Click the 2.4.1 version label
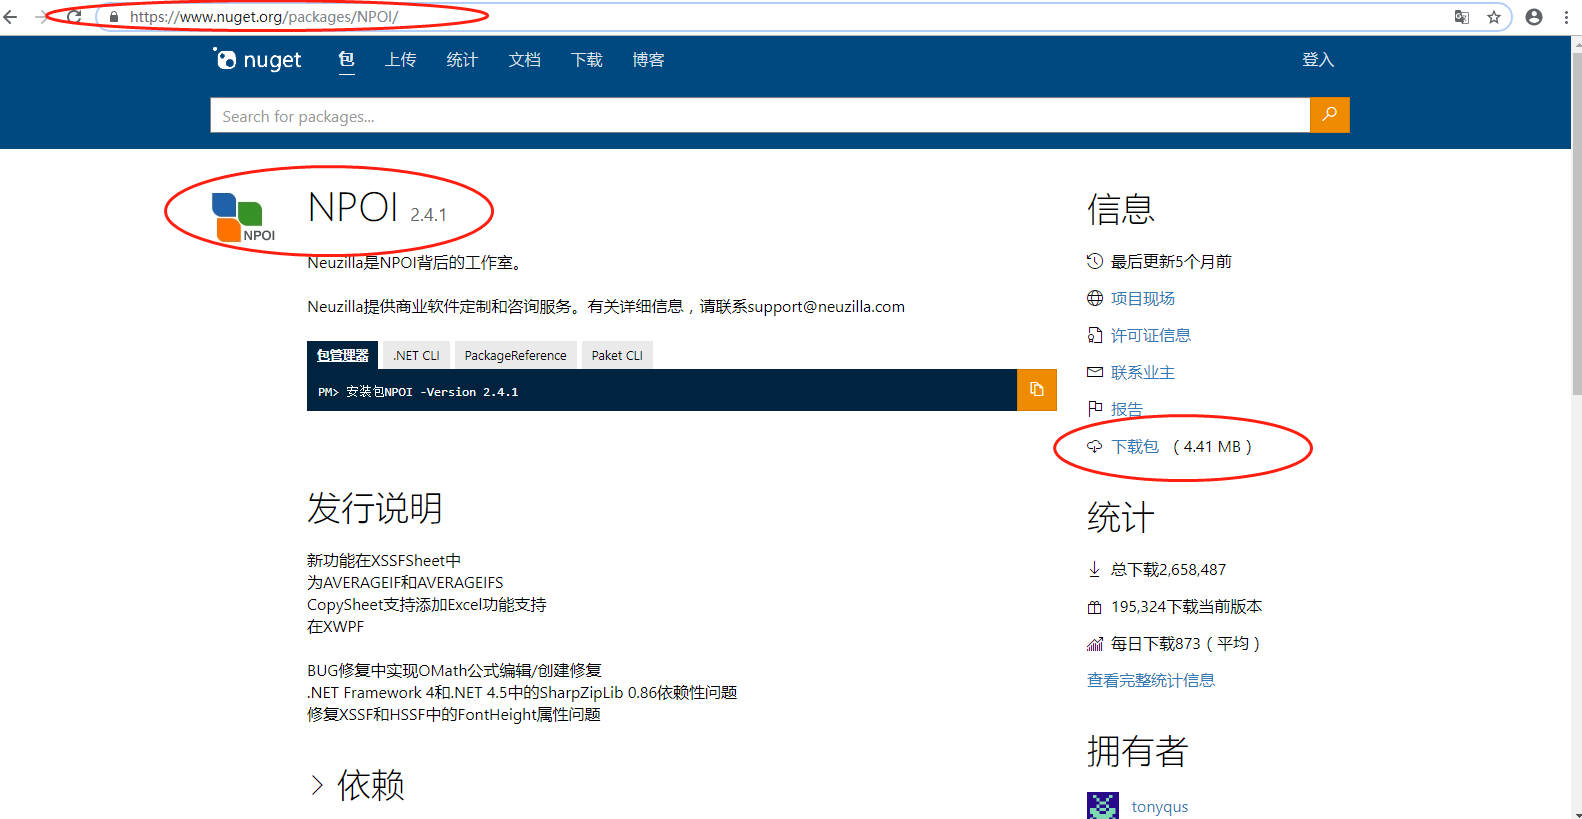 pyautogui.click(x=428, y=215)
